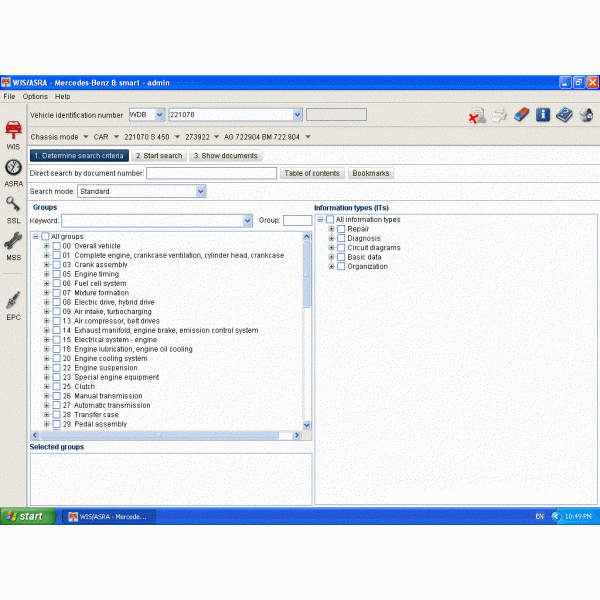Click the EN language indicator in tray

pos(540,517)
